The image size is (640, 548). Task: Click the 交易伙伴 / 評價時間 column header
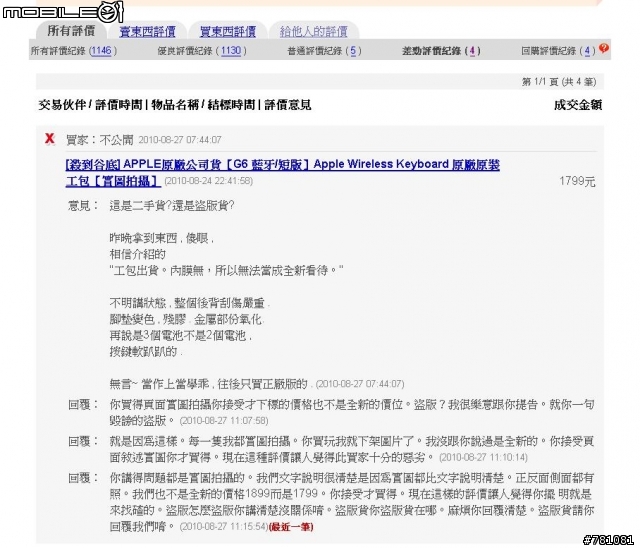point(90,105)
